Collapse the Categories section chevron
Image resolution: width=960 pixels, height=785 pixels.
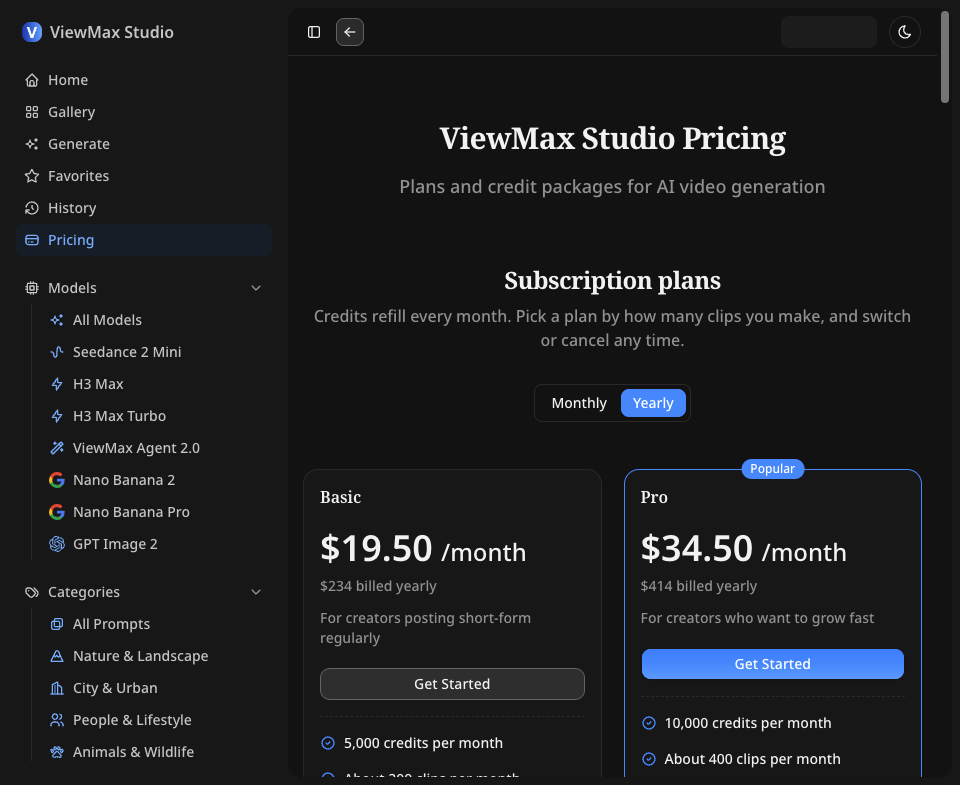[x=256, y=592]
